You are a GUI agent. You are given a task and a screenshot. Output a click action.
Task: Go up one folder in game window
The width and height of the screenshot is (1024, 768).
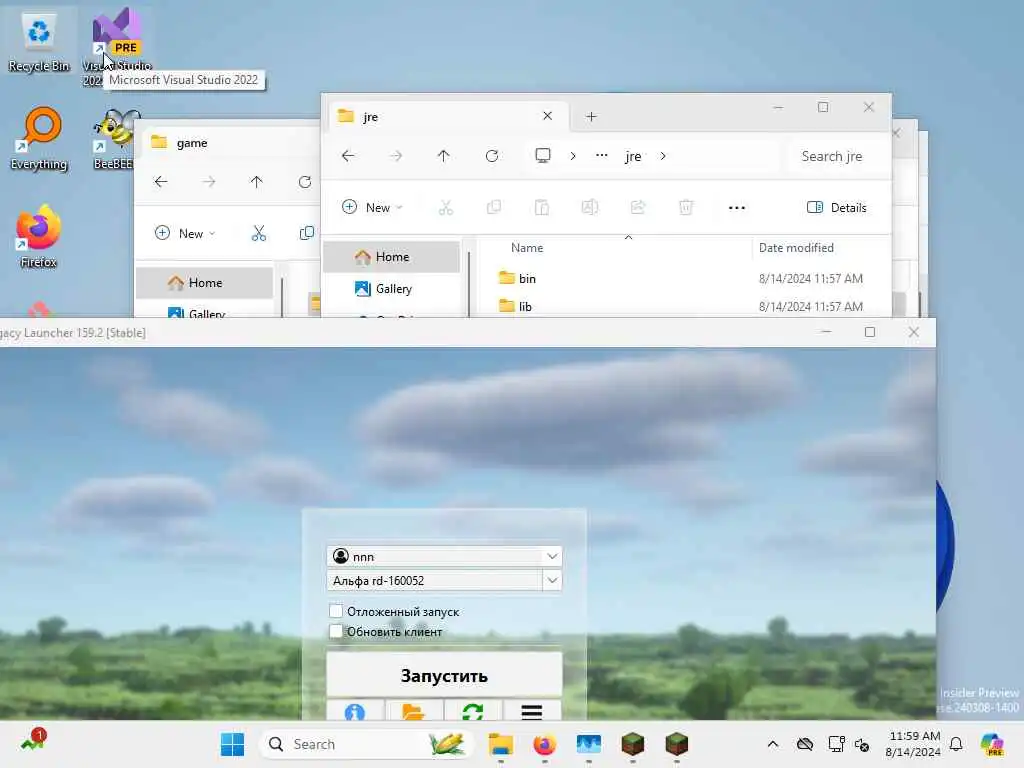tap(256, 182)
